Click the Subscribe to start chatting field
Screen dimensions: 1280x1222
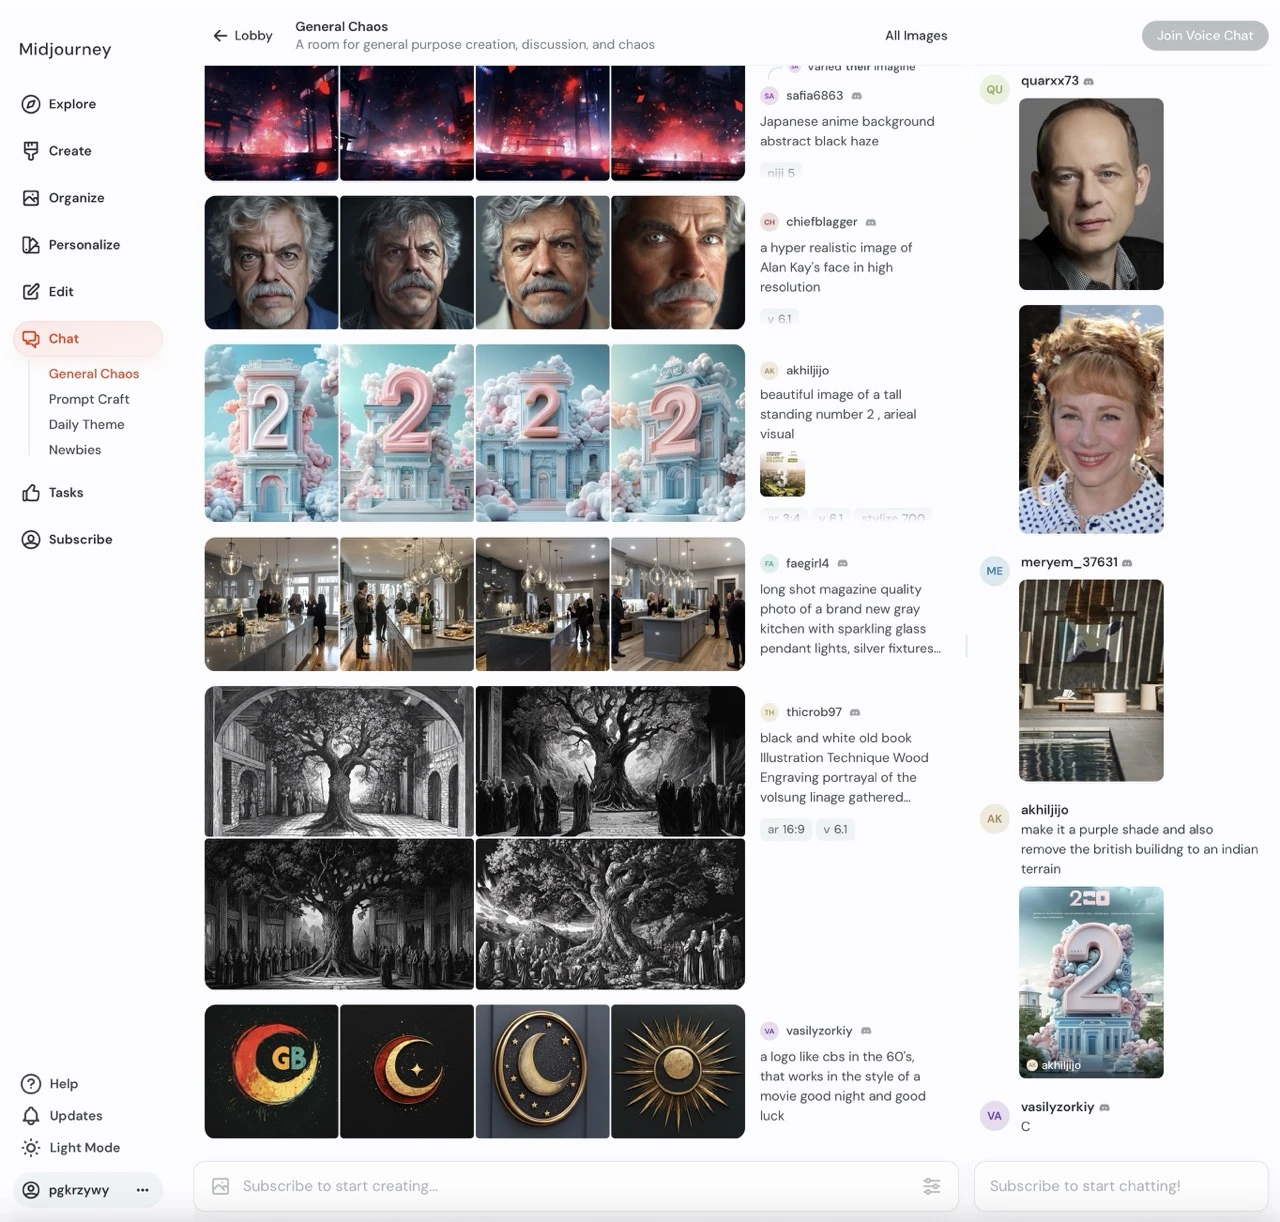(x=1121, y=1186)
